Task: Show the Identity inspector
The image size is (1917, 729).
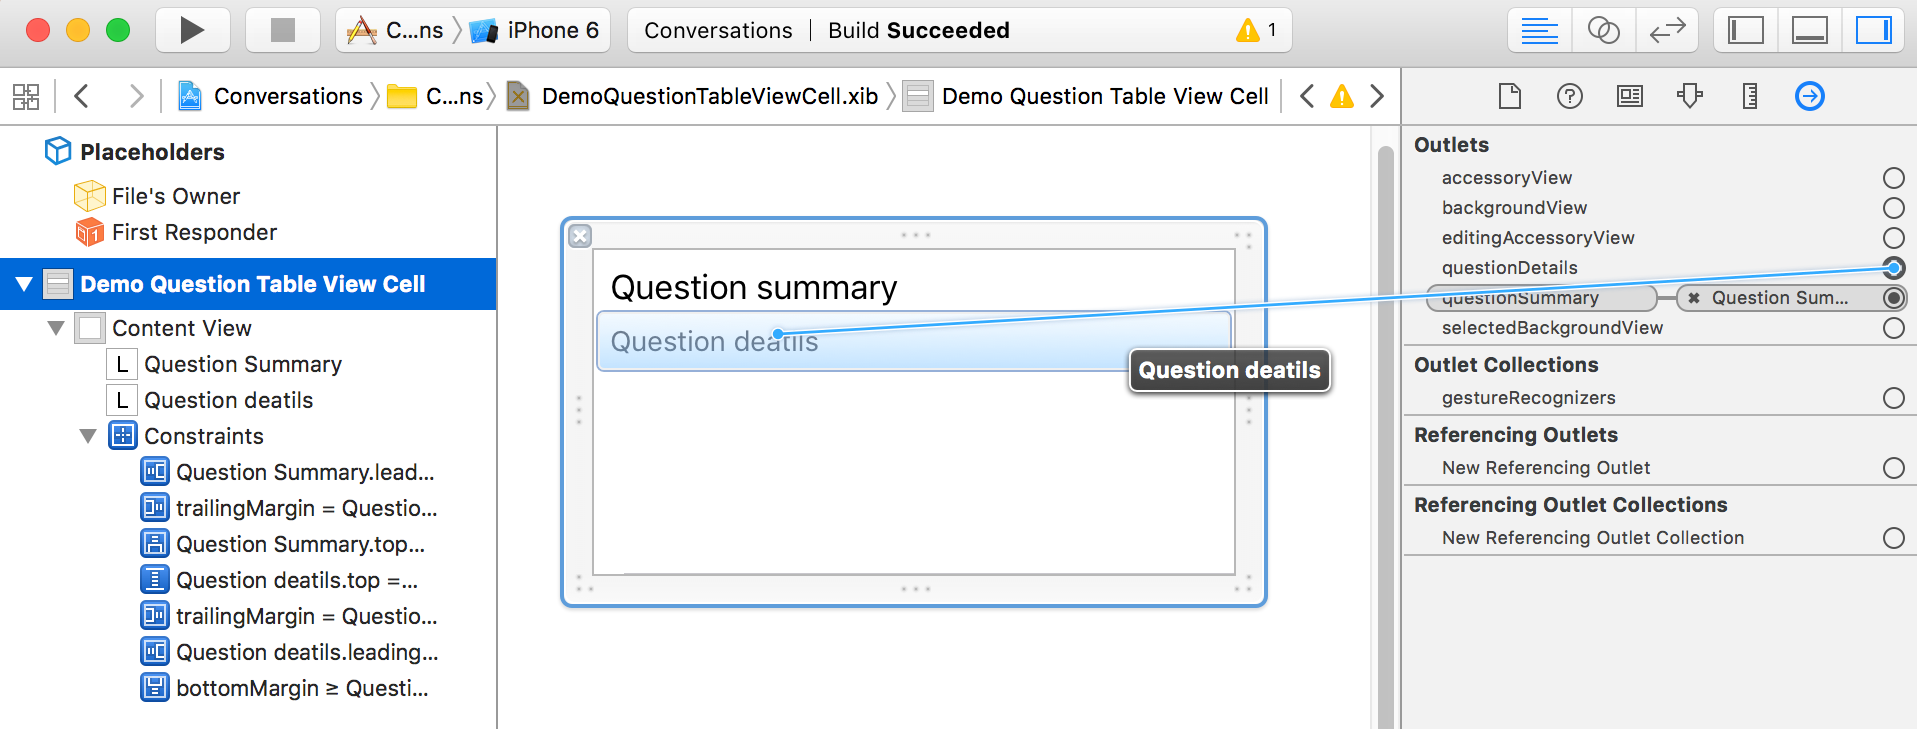Action: tap(1630, 96)
